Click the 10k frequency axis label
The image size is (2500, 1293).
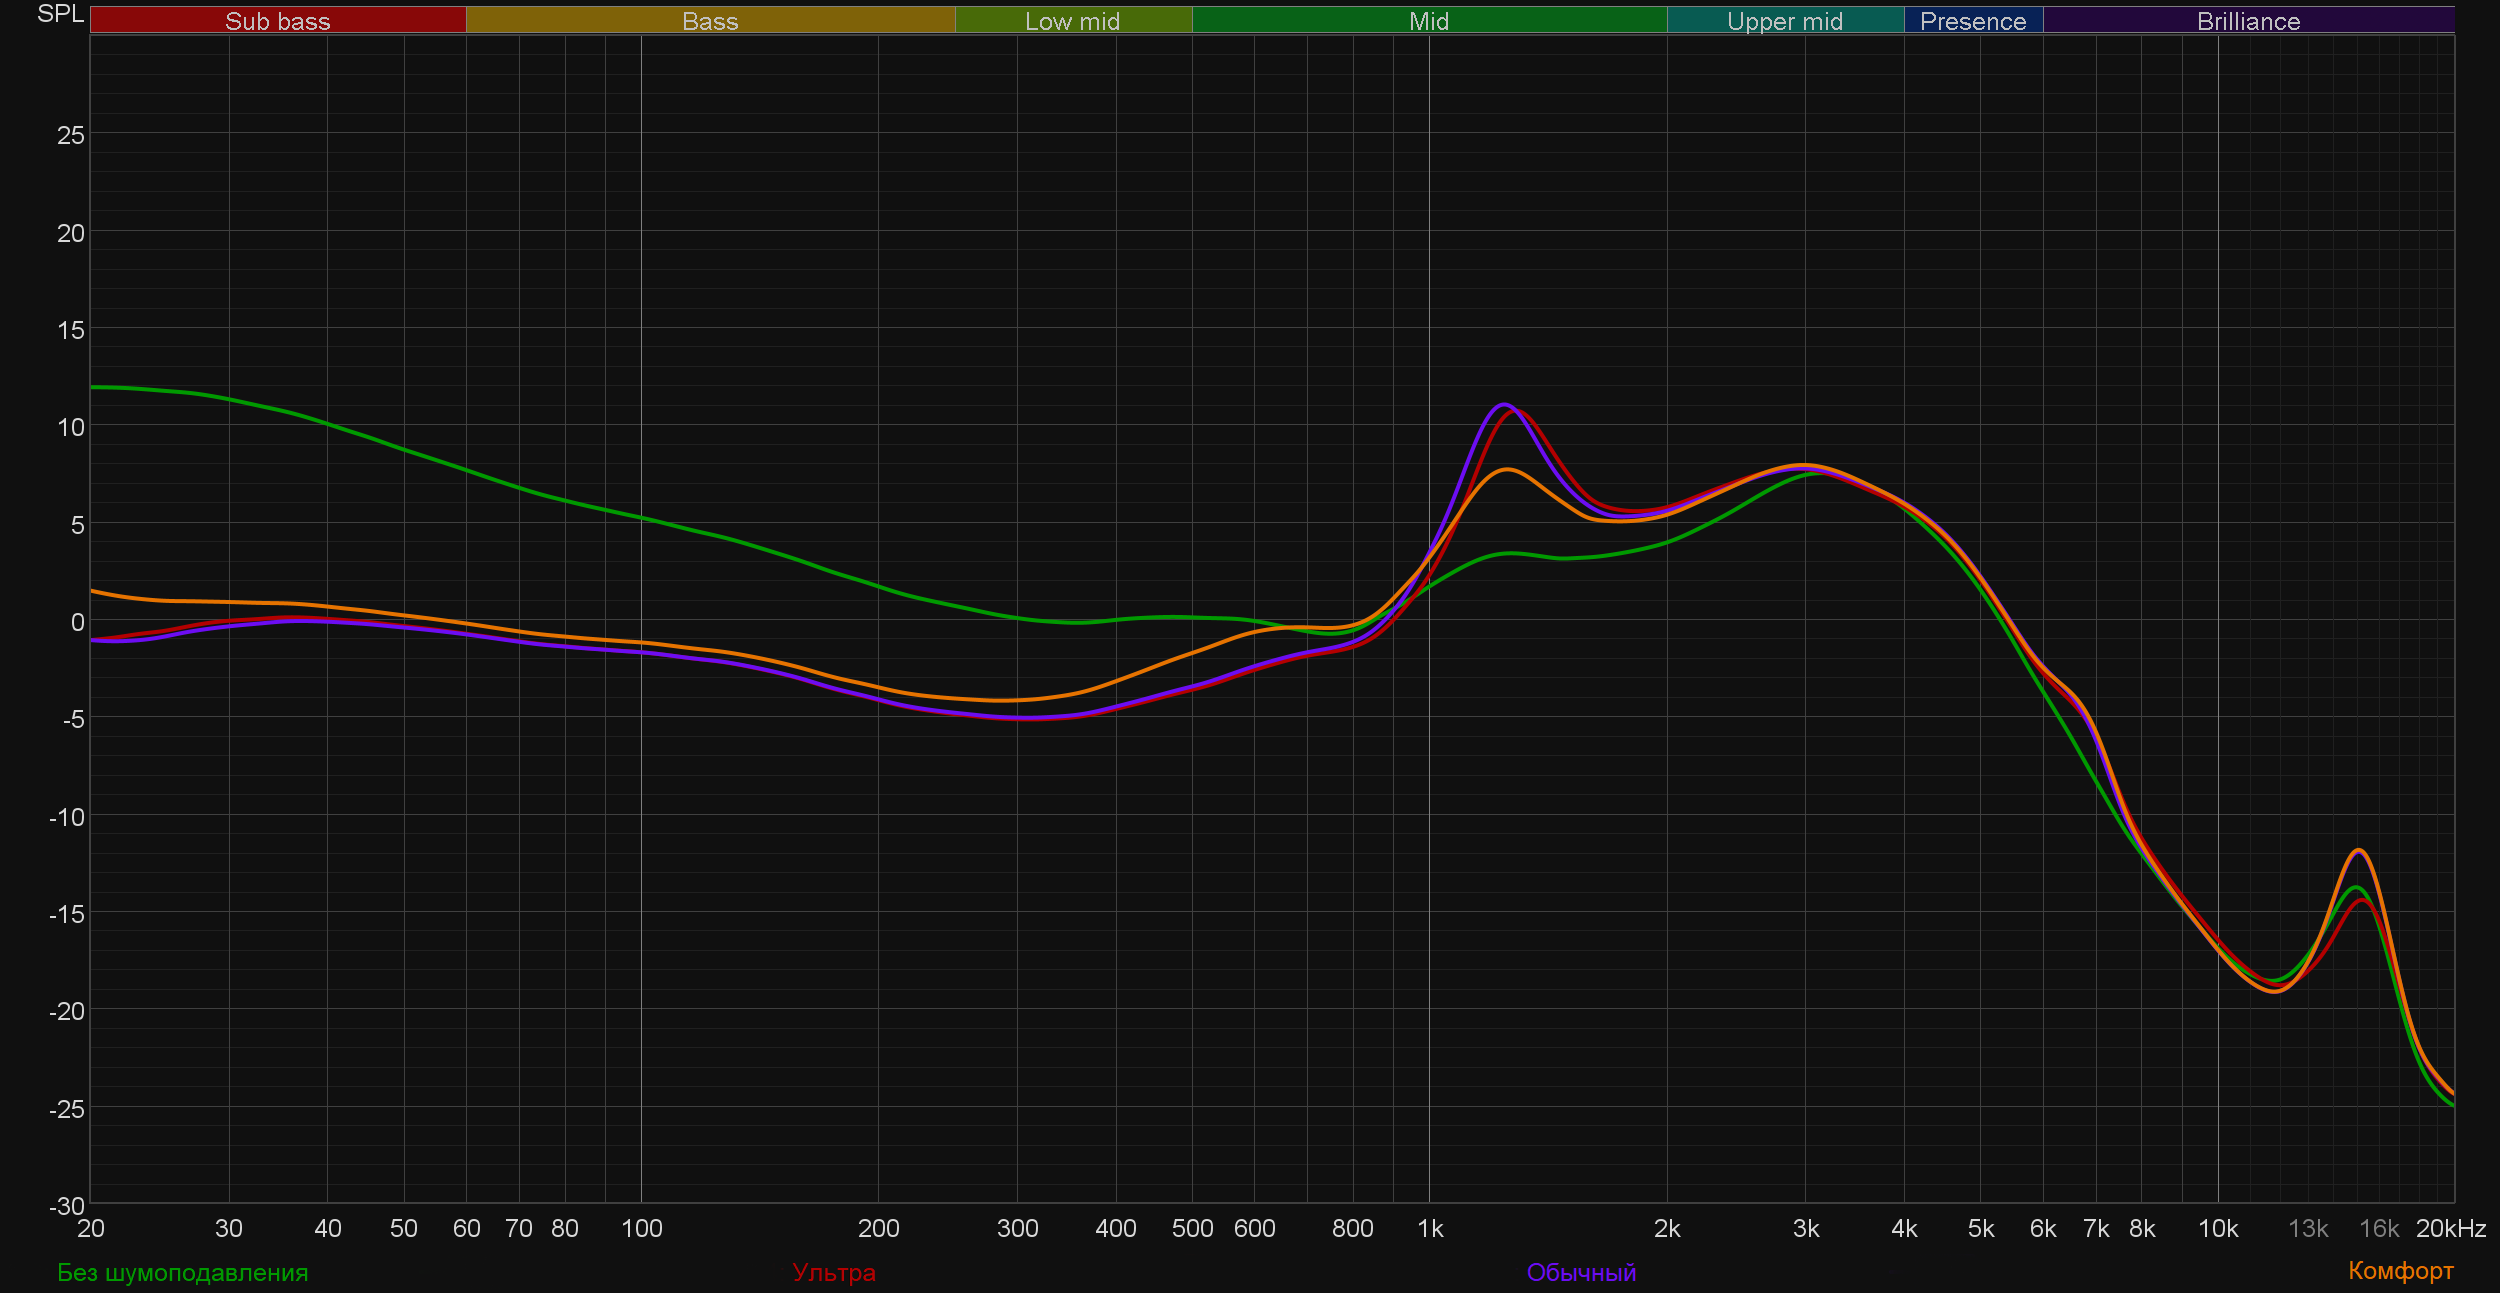pos(2217,1229)
